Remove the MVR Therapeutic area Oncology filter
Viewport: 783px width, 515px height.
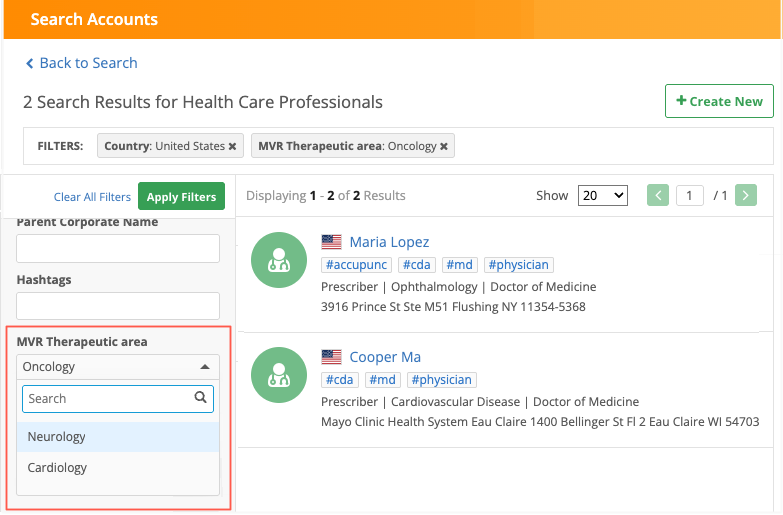(x=444, y=146)
